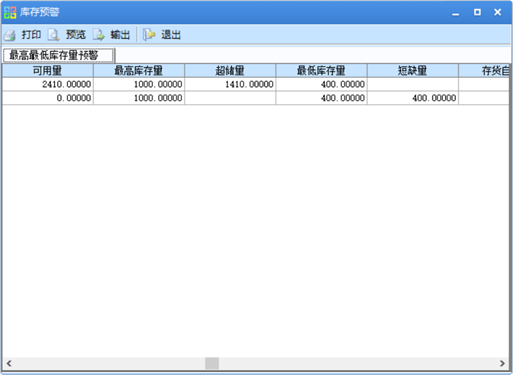Screen dimensions: 513x375
Task: Click the horizontal scrollbar right arrow
Action: point(502,363)
